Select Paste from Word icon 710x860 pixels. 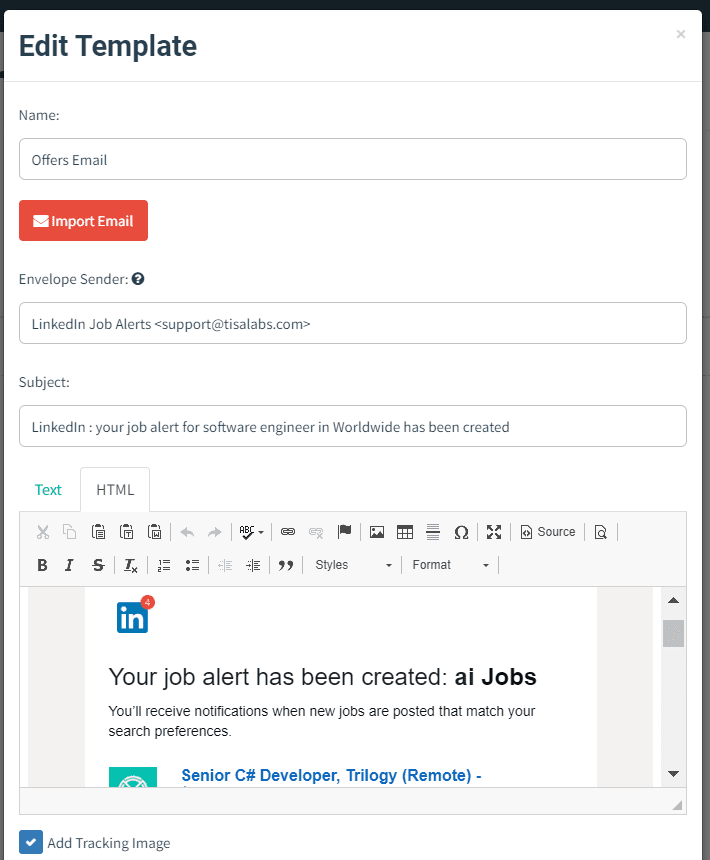(155, 532)
